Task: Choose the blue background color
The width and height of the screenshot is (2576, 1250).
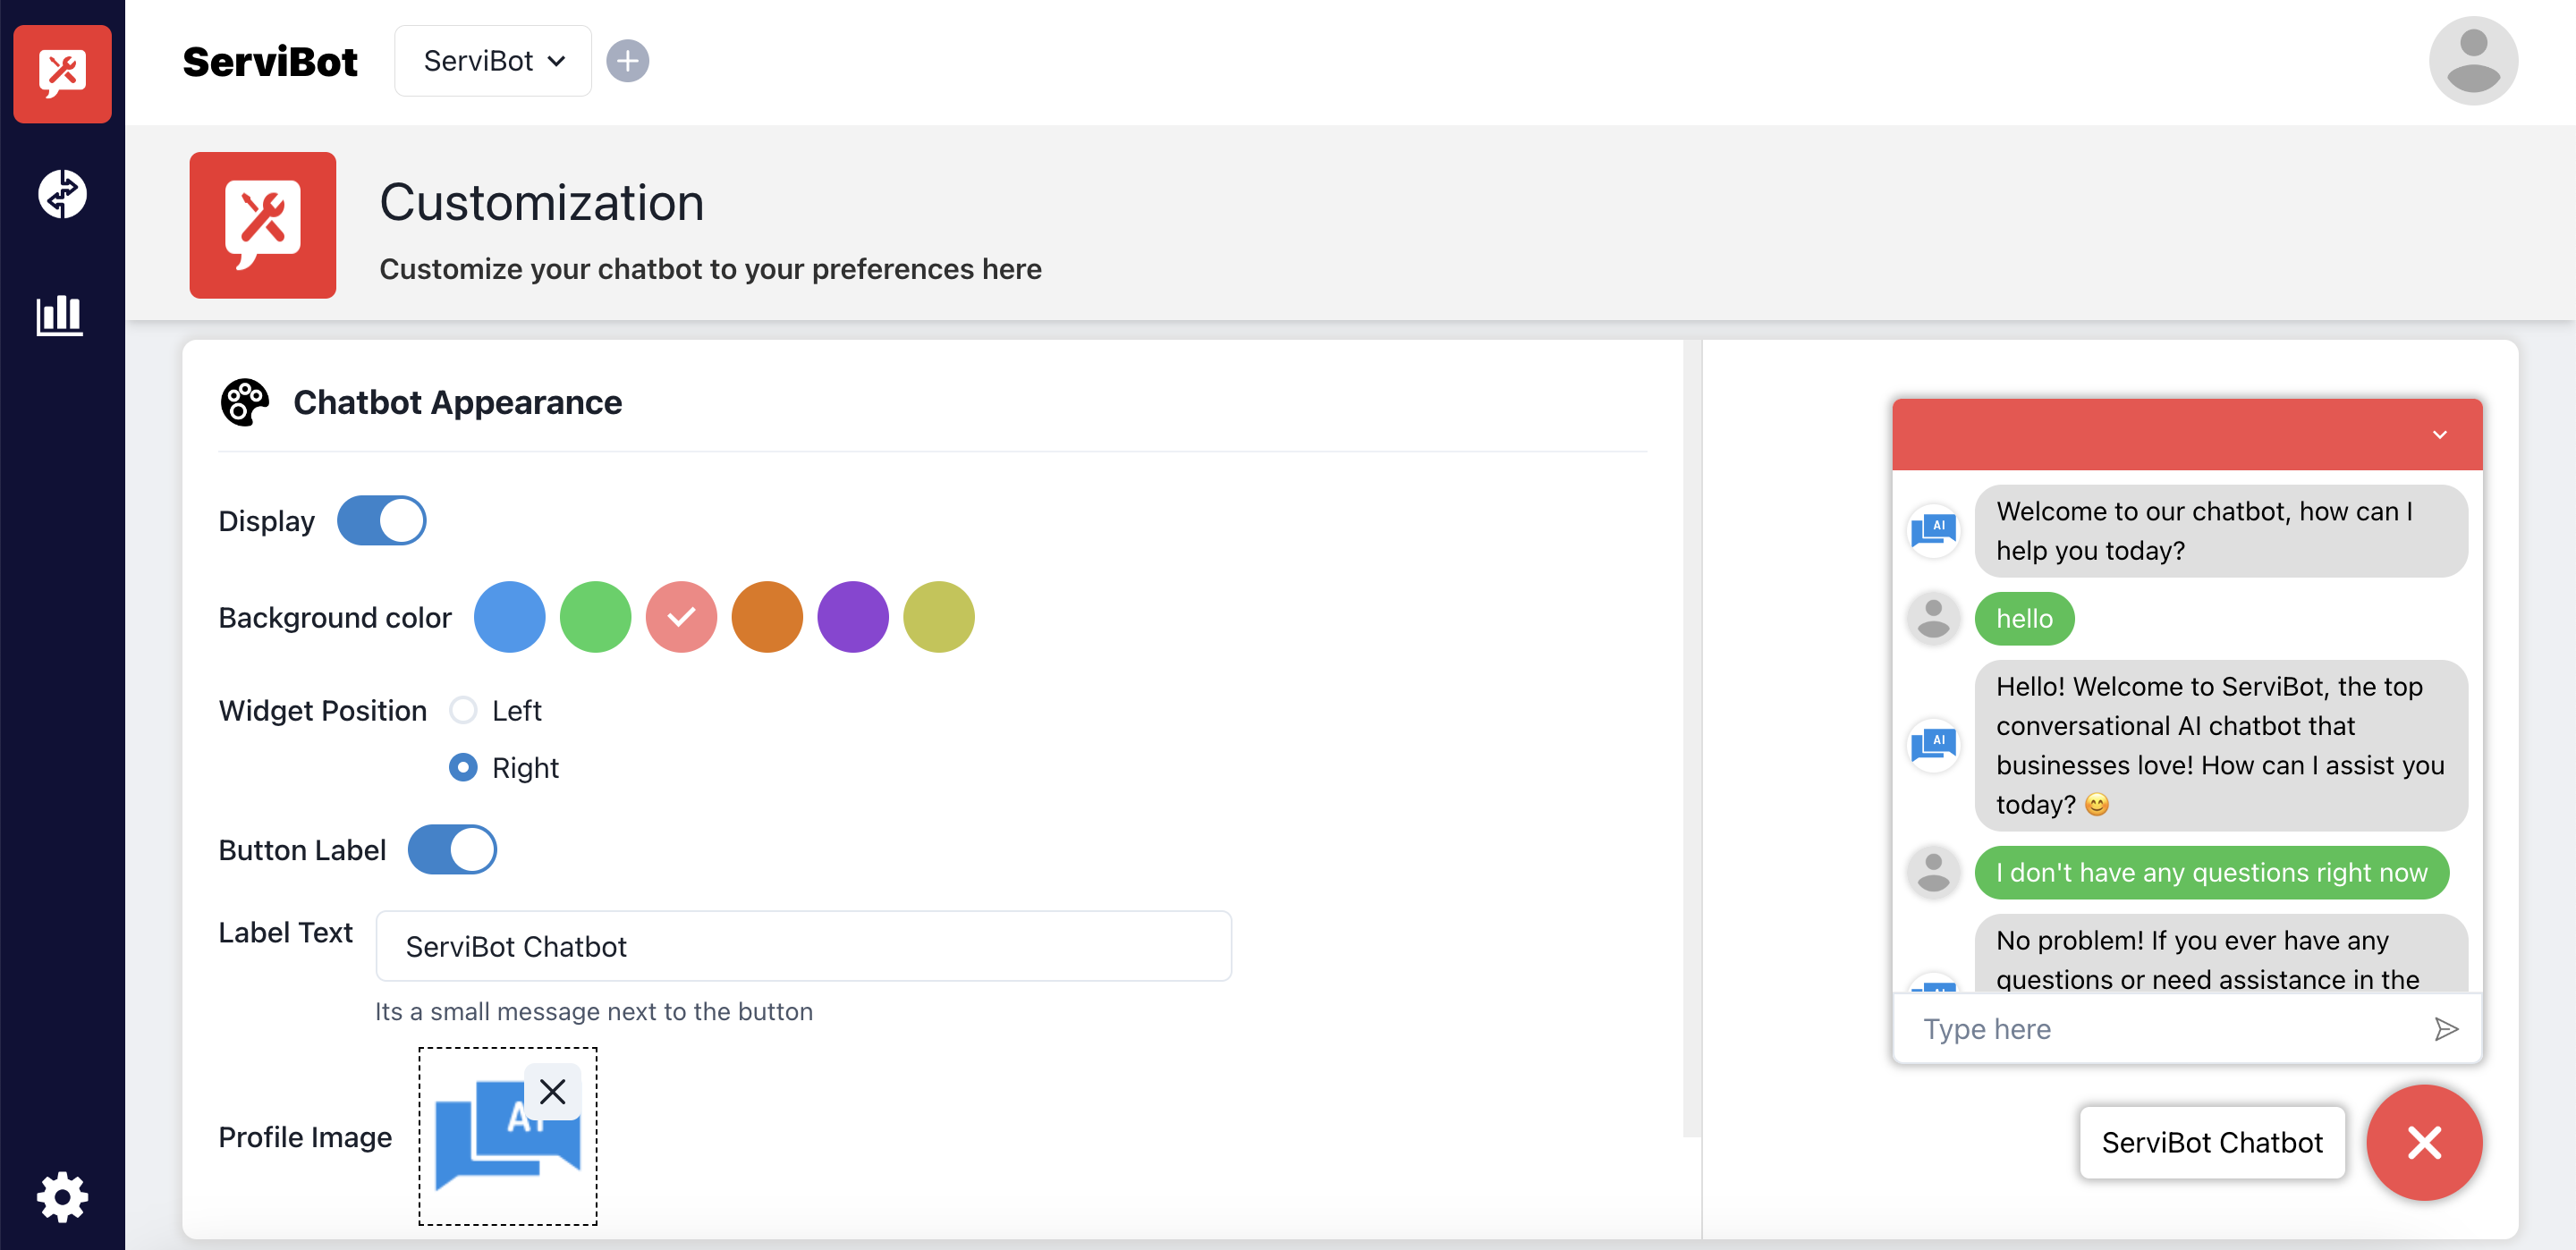Action: pyautogui.click(x=509, y=617)
